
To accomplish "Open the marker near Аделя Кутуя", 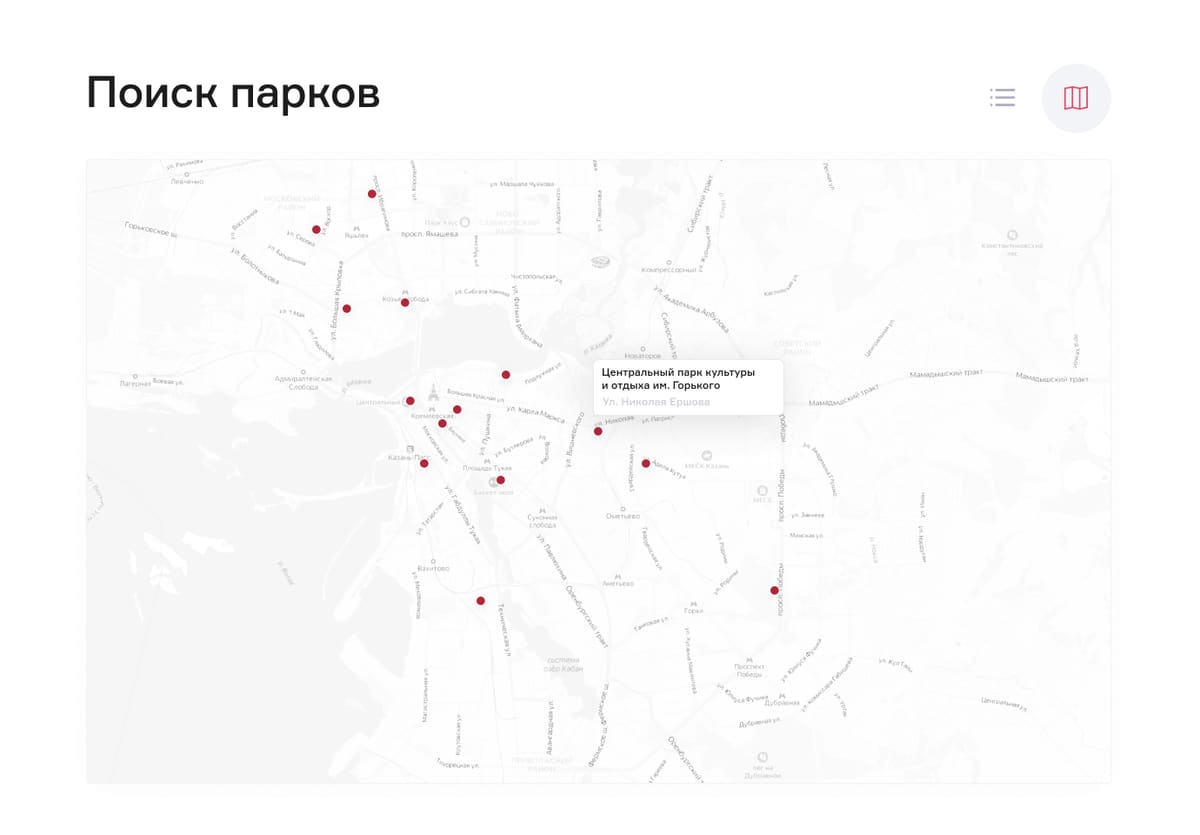I will tap(646, 463).
